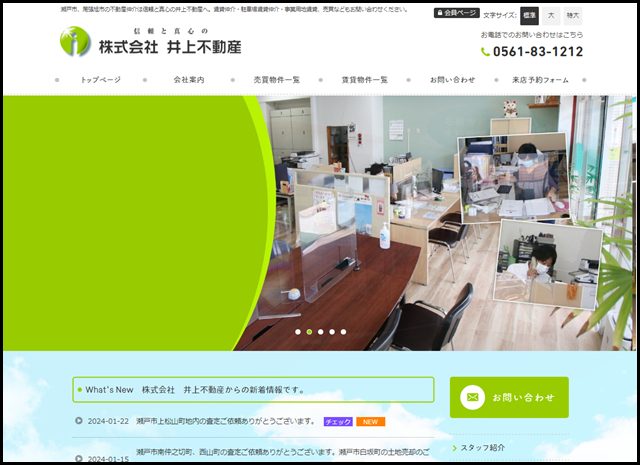The image size is (640, 465).
Task: Click the arrow icon beside 2024-01-15
Action: click(79, 459)
